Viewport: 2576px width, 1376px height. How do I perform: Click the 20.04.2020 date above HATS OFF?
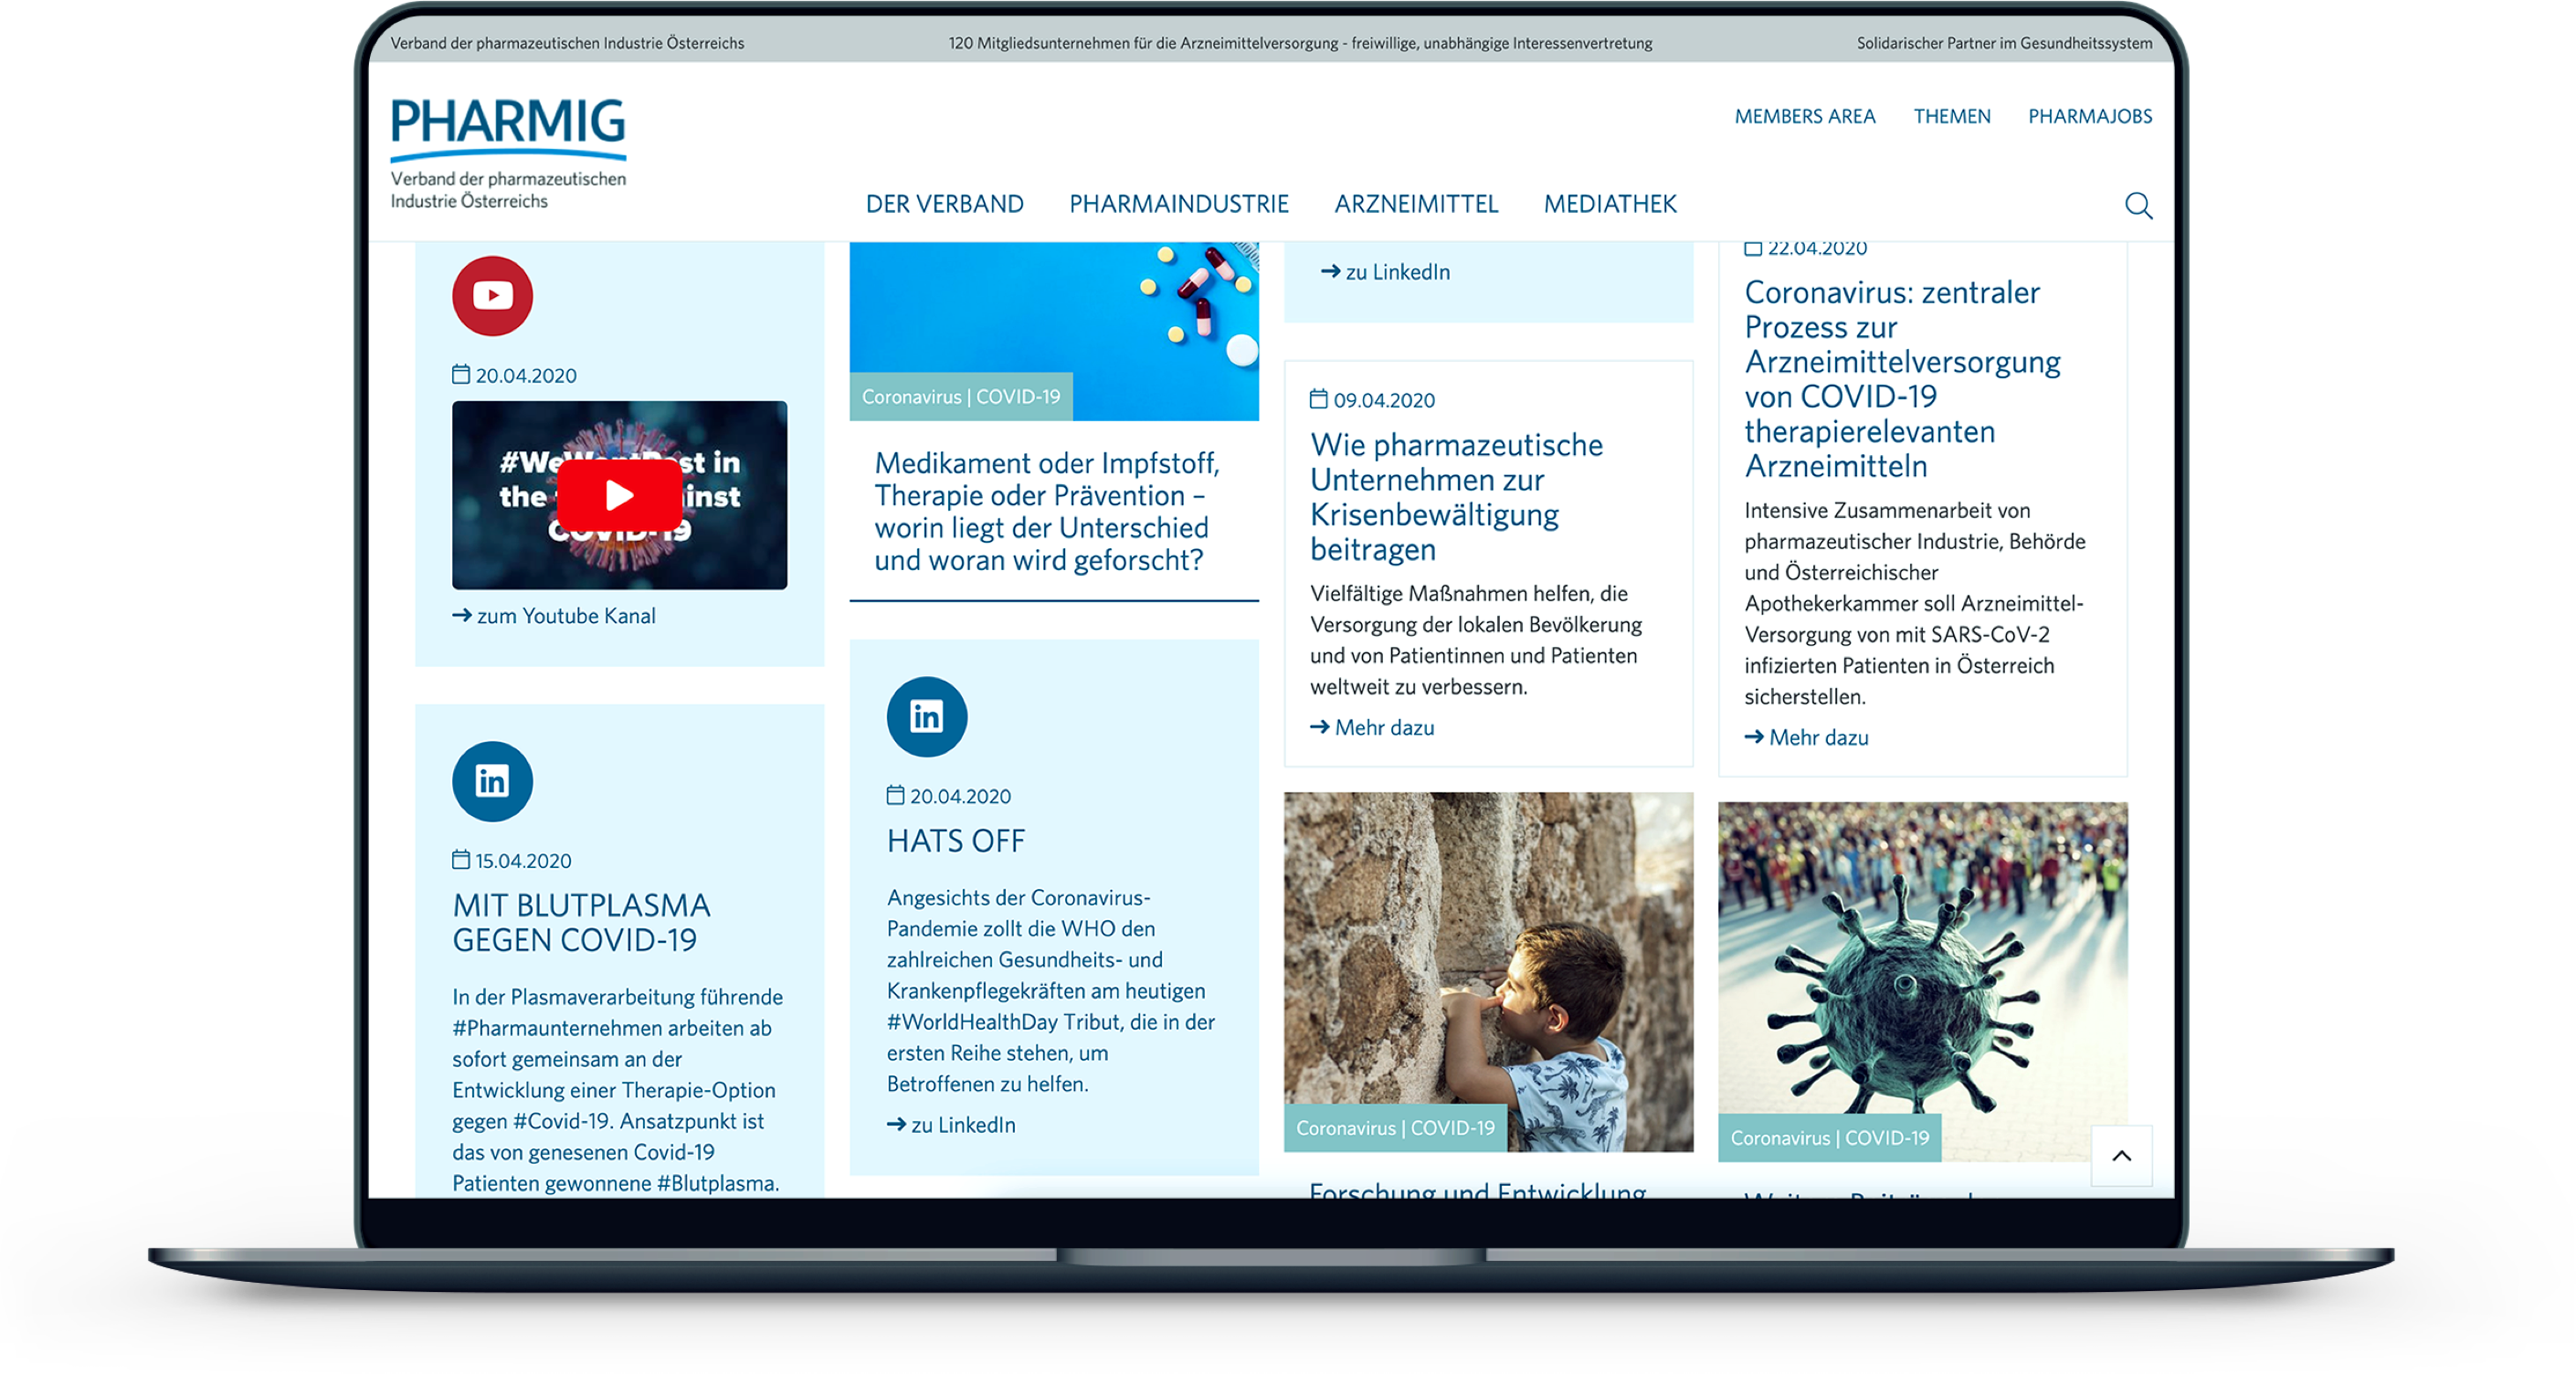[x=948, y=796]
